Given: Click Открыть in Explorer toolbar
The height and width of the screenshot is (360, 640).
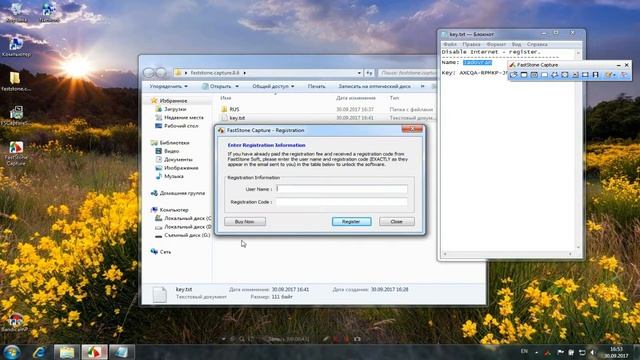Looking at the screenshot, I should point(216,87).
